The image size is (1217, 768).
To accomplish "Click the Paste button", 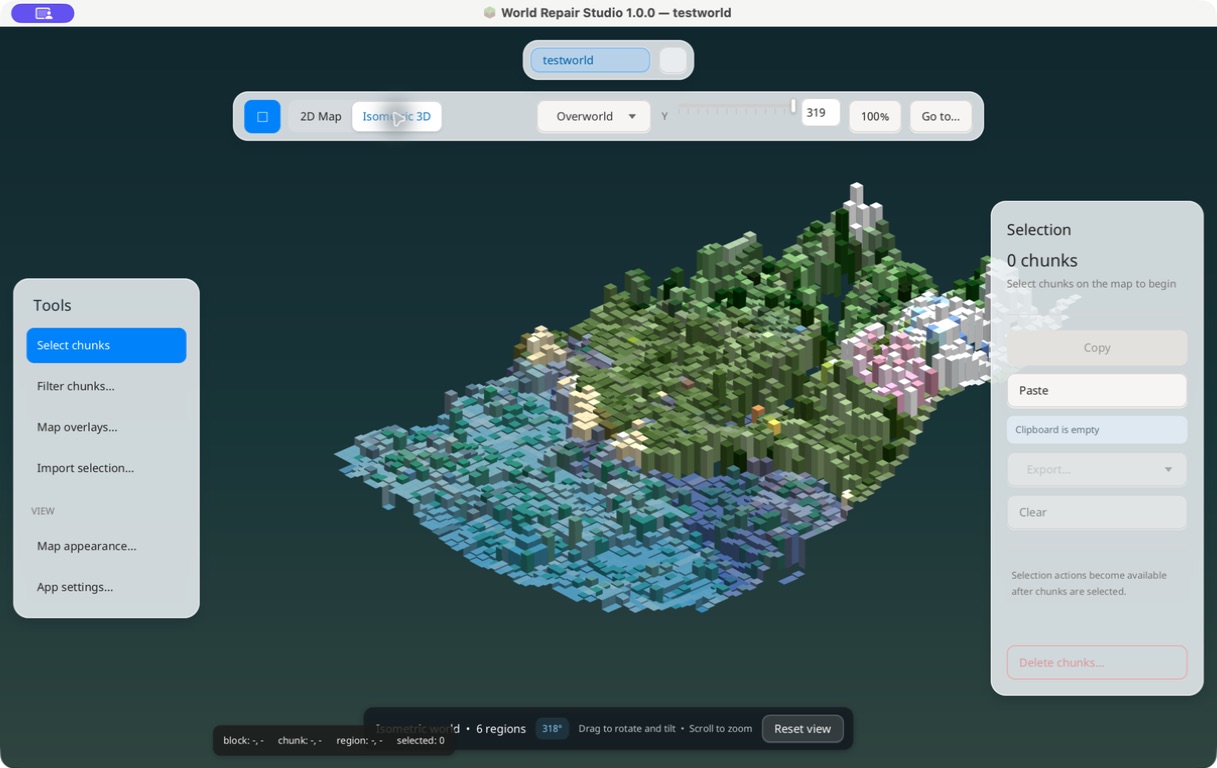I will [x=1097, y=390].
